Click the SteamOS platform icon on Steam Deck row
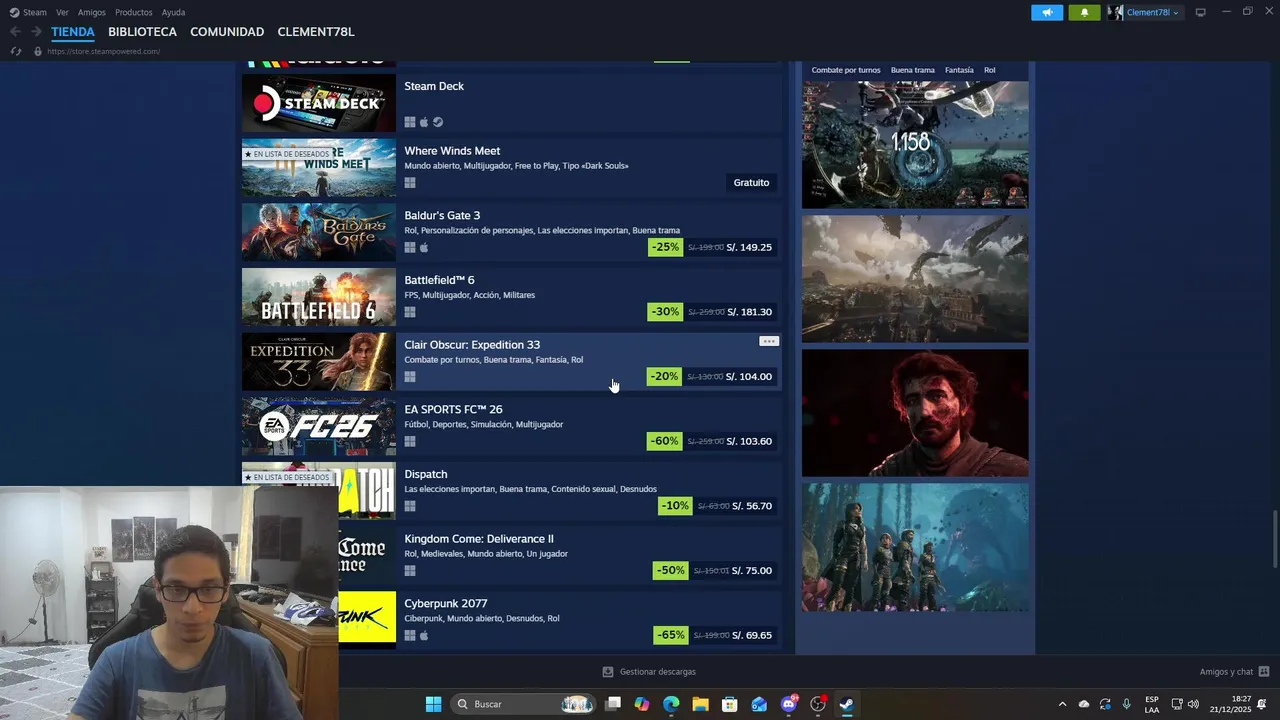Image resolution: width=1280 pixels, height=720 pixels. tap(438, 122)
